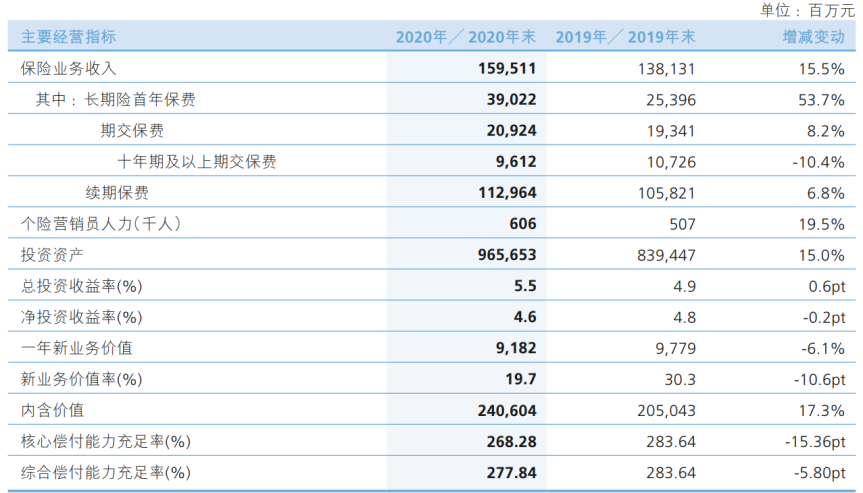Click the 单位:百万元 unit note

[807, 10]
